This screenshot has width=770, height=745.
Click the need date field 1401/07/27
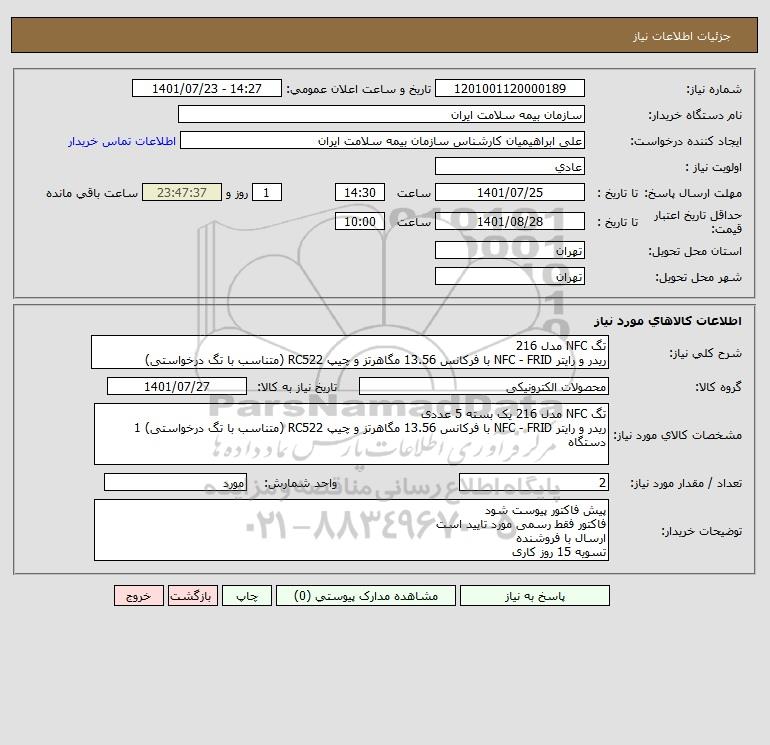click(177, 386)
